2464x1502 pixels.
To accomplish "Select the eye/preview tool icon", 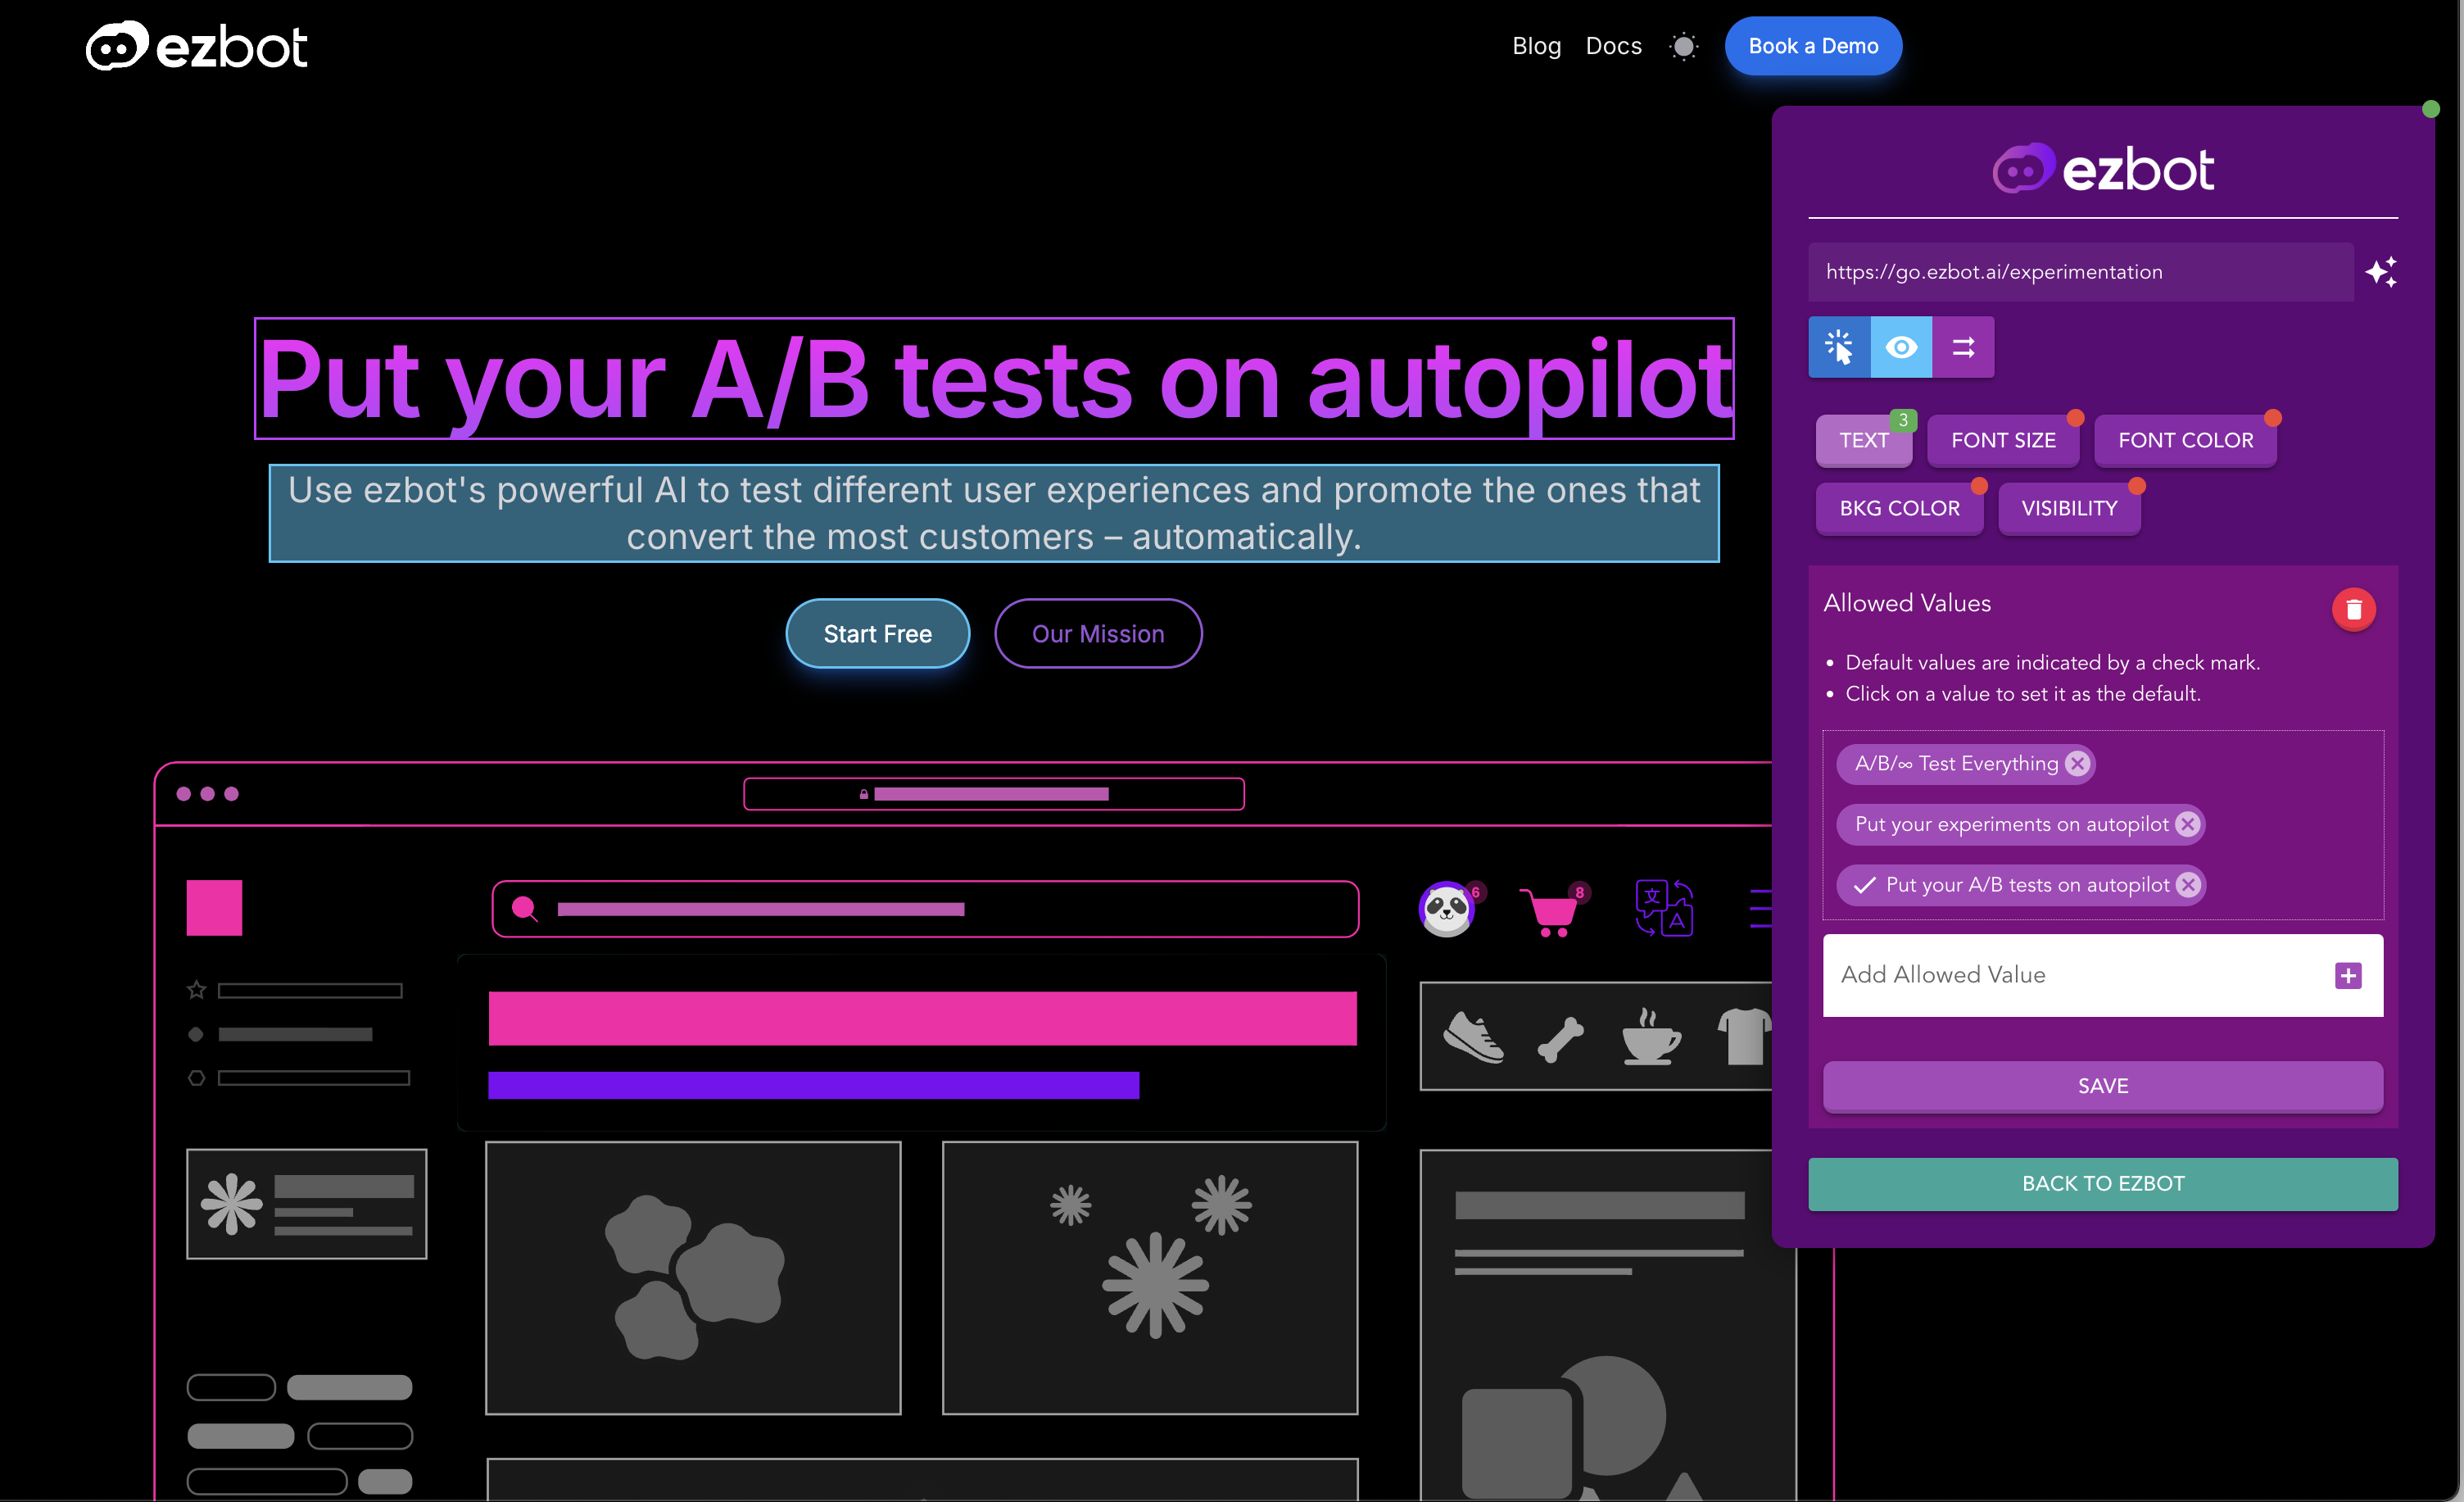I will 1903,347.
